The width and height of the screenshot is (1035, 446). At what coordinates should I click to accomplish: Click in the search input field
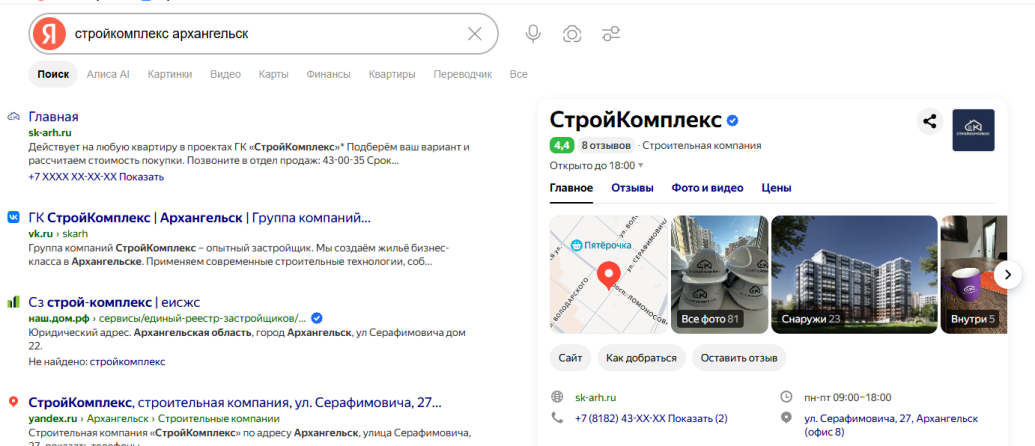pos(264,34)
